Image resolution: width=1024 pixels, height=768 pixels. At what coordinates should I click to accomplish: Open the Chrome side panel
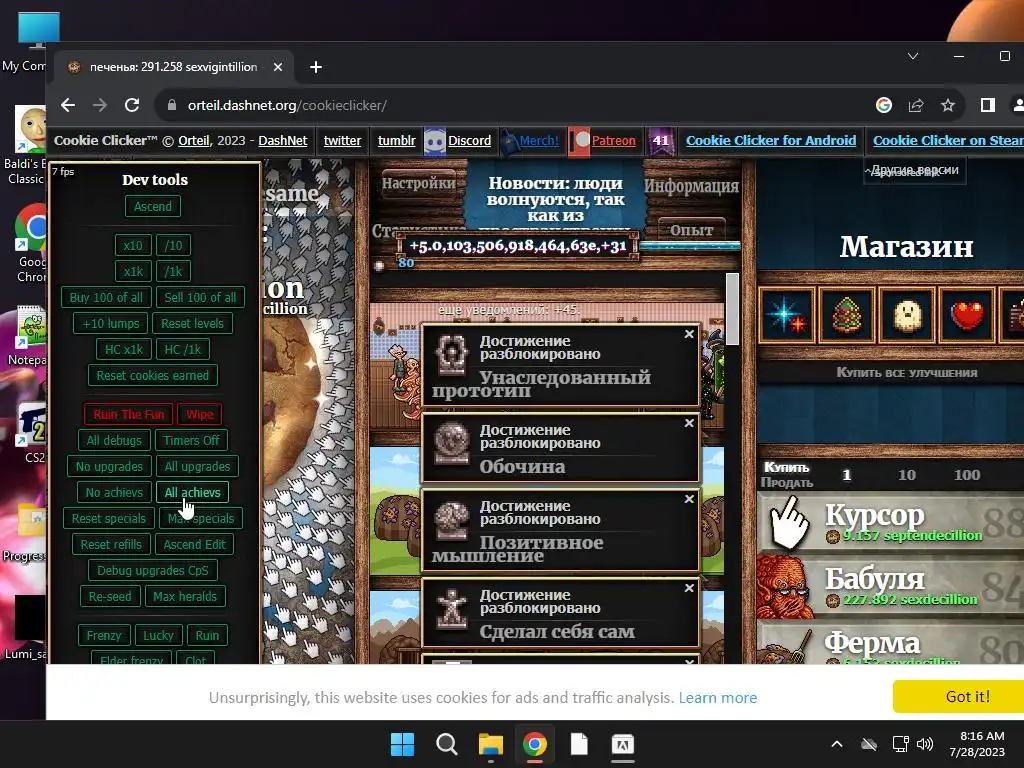point(987,105)
